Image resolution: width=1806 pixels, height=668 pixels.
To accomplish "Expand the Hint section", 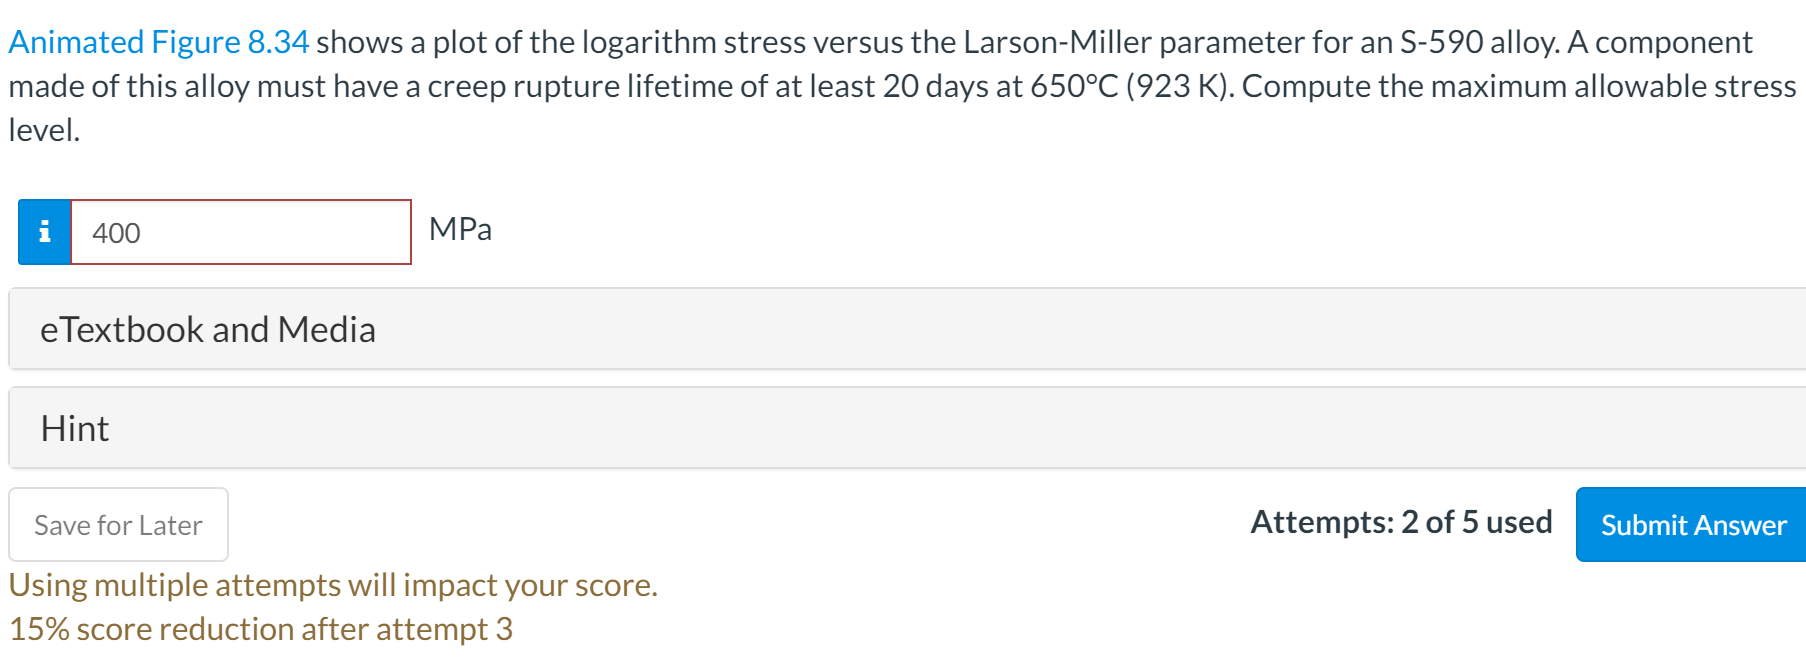I will tap(907, 428).
